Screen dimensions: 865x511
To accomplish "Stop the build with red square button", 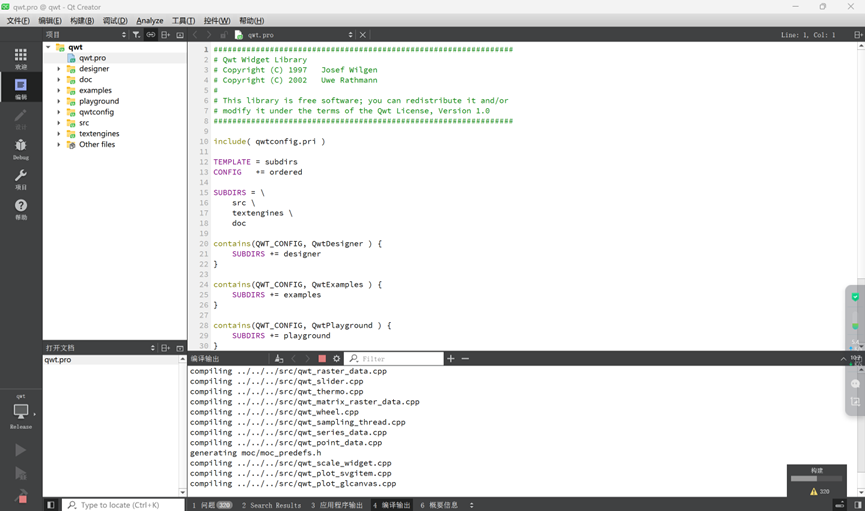I will tap(322, 359).
